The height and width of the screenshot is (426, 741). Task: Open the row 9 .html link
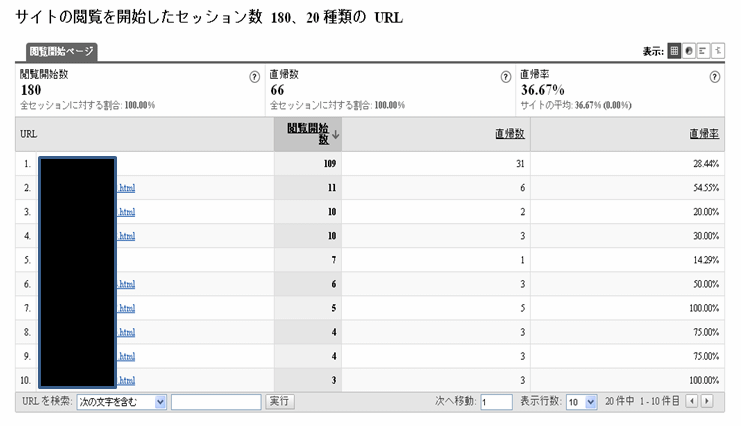[126, 356]
